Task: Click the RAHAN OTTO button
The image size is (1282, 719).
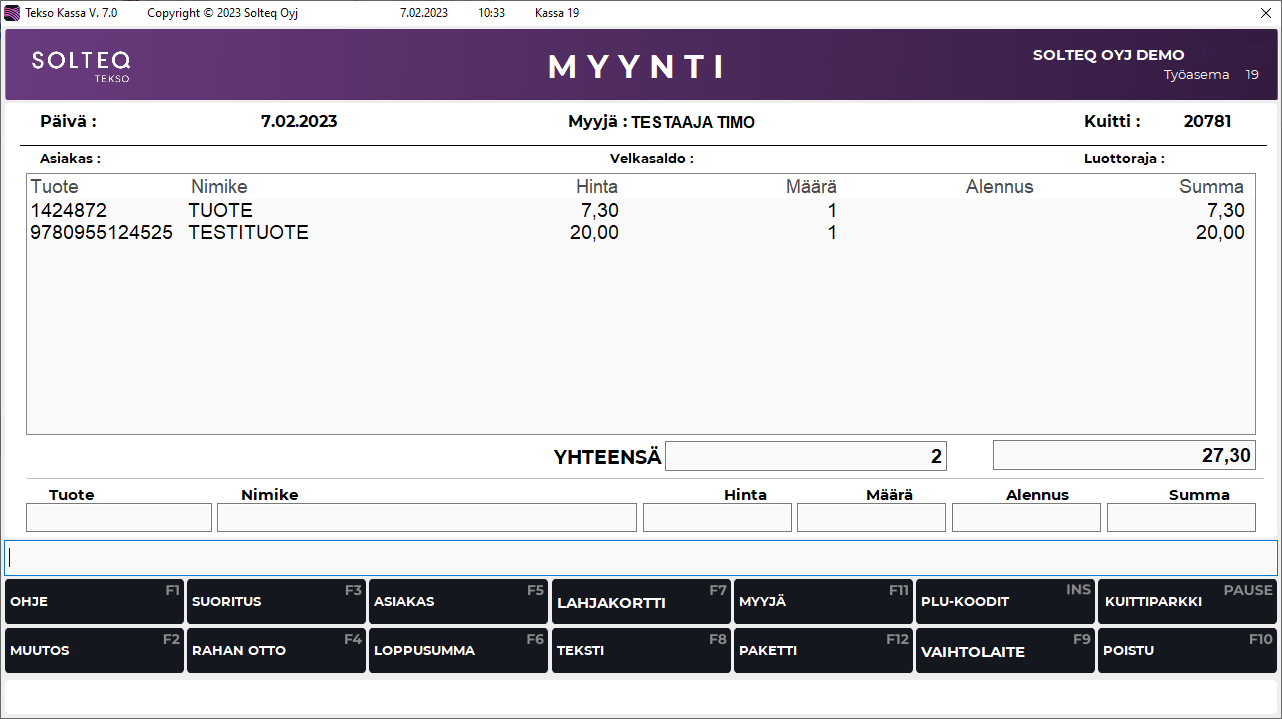Action: point(276,650)
